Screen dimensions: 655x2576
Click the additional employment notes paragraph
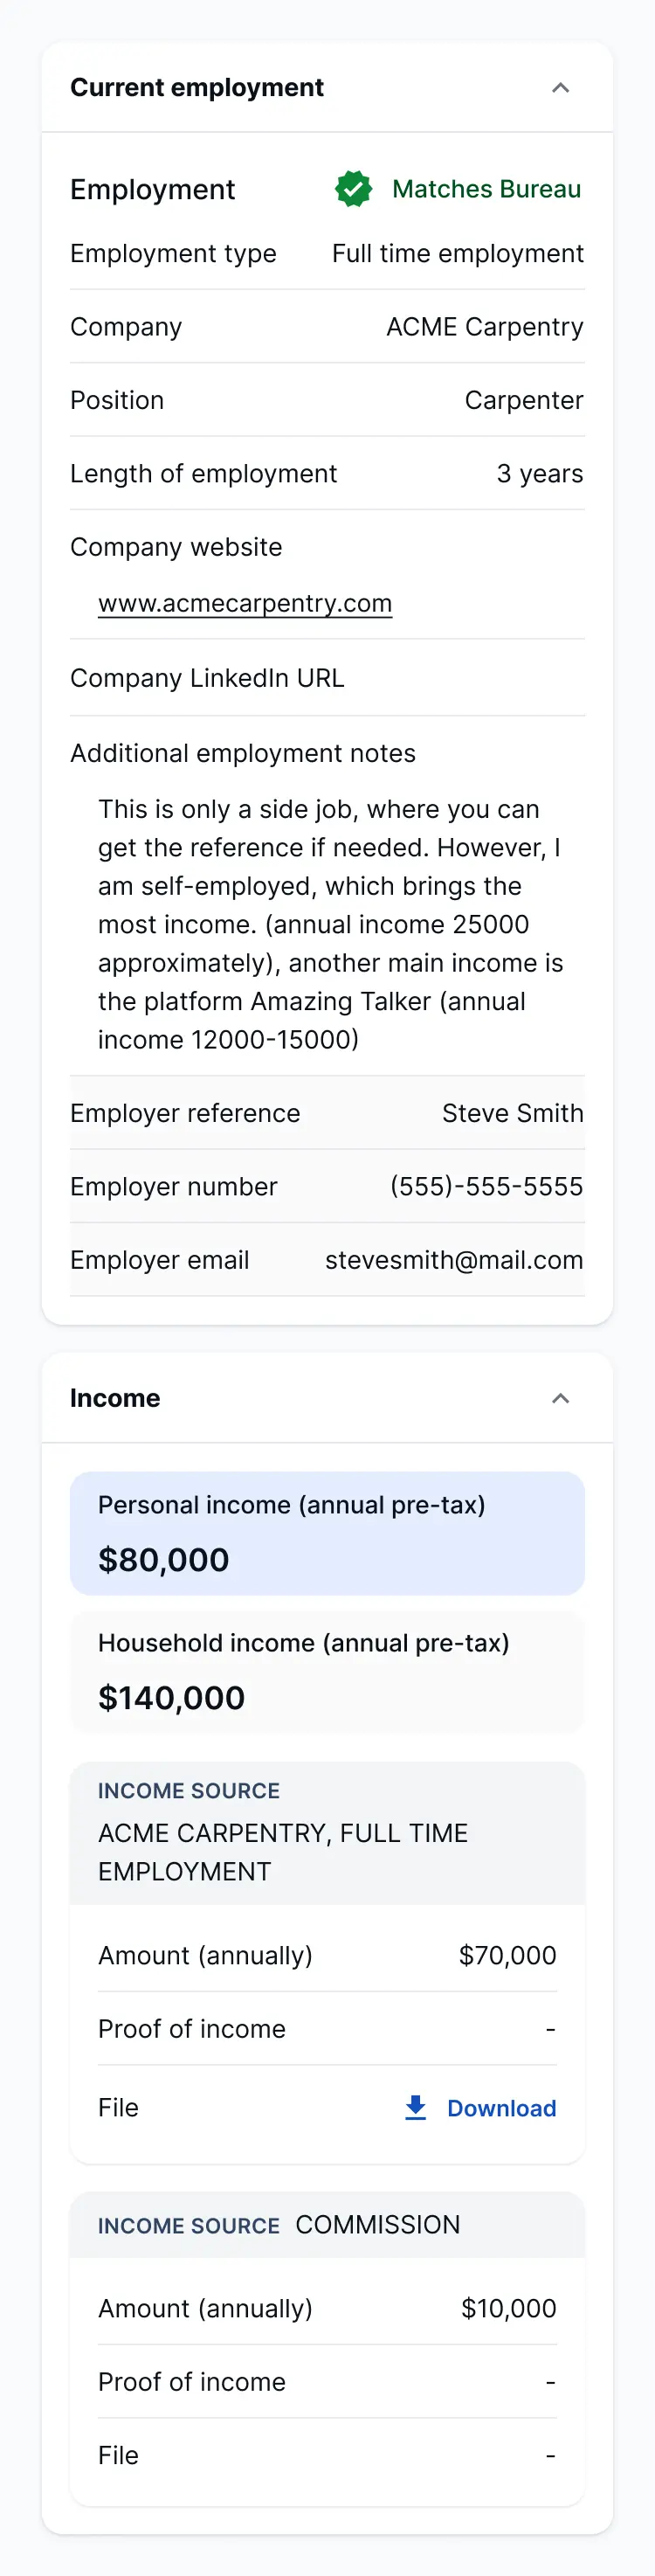tap(330, 924)
